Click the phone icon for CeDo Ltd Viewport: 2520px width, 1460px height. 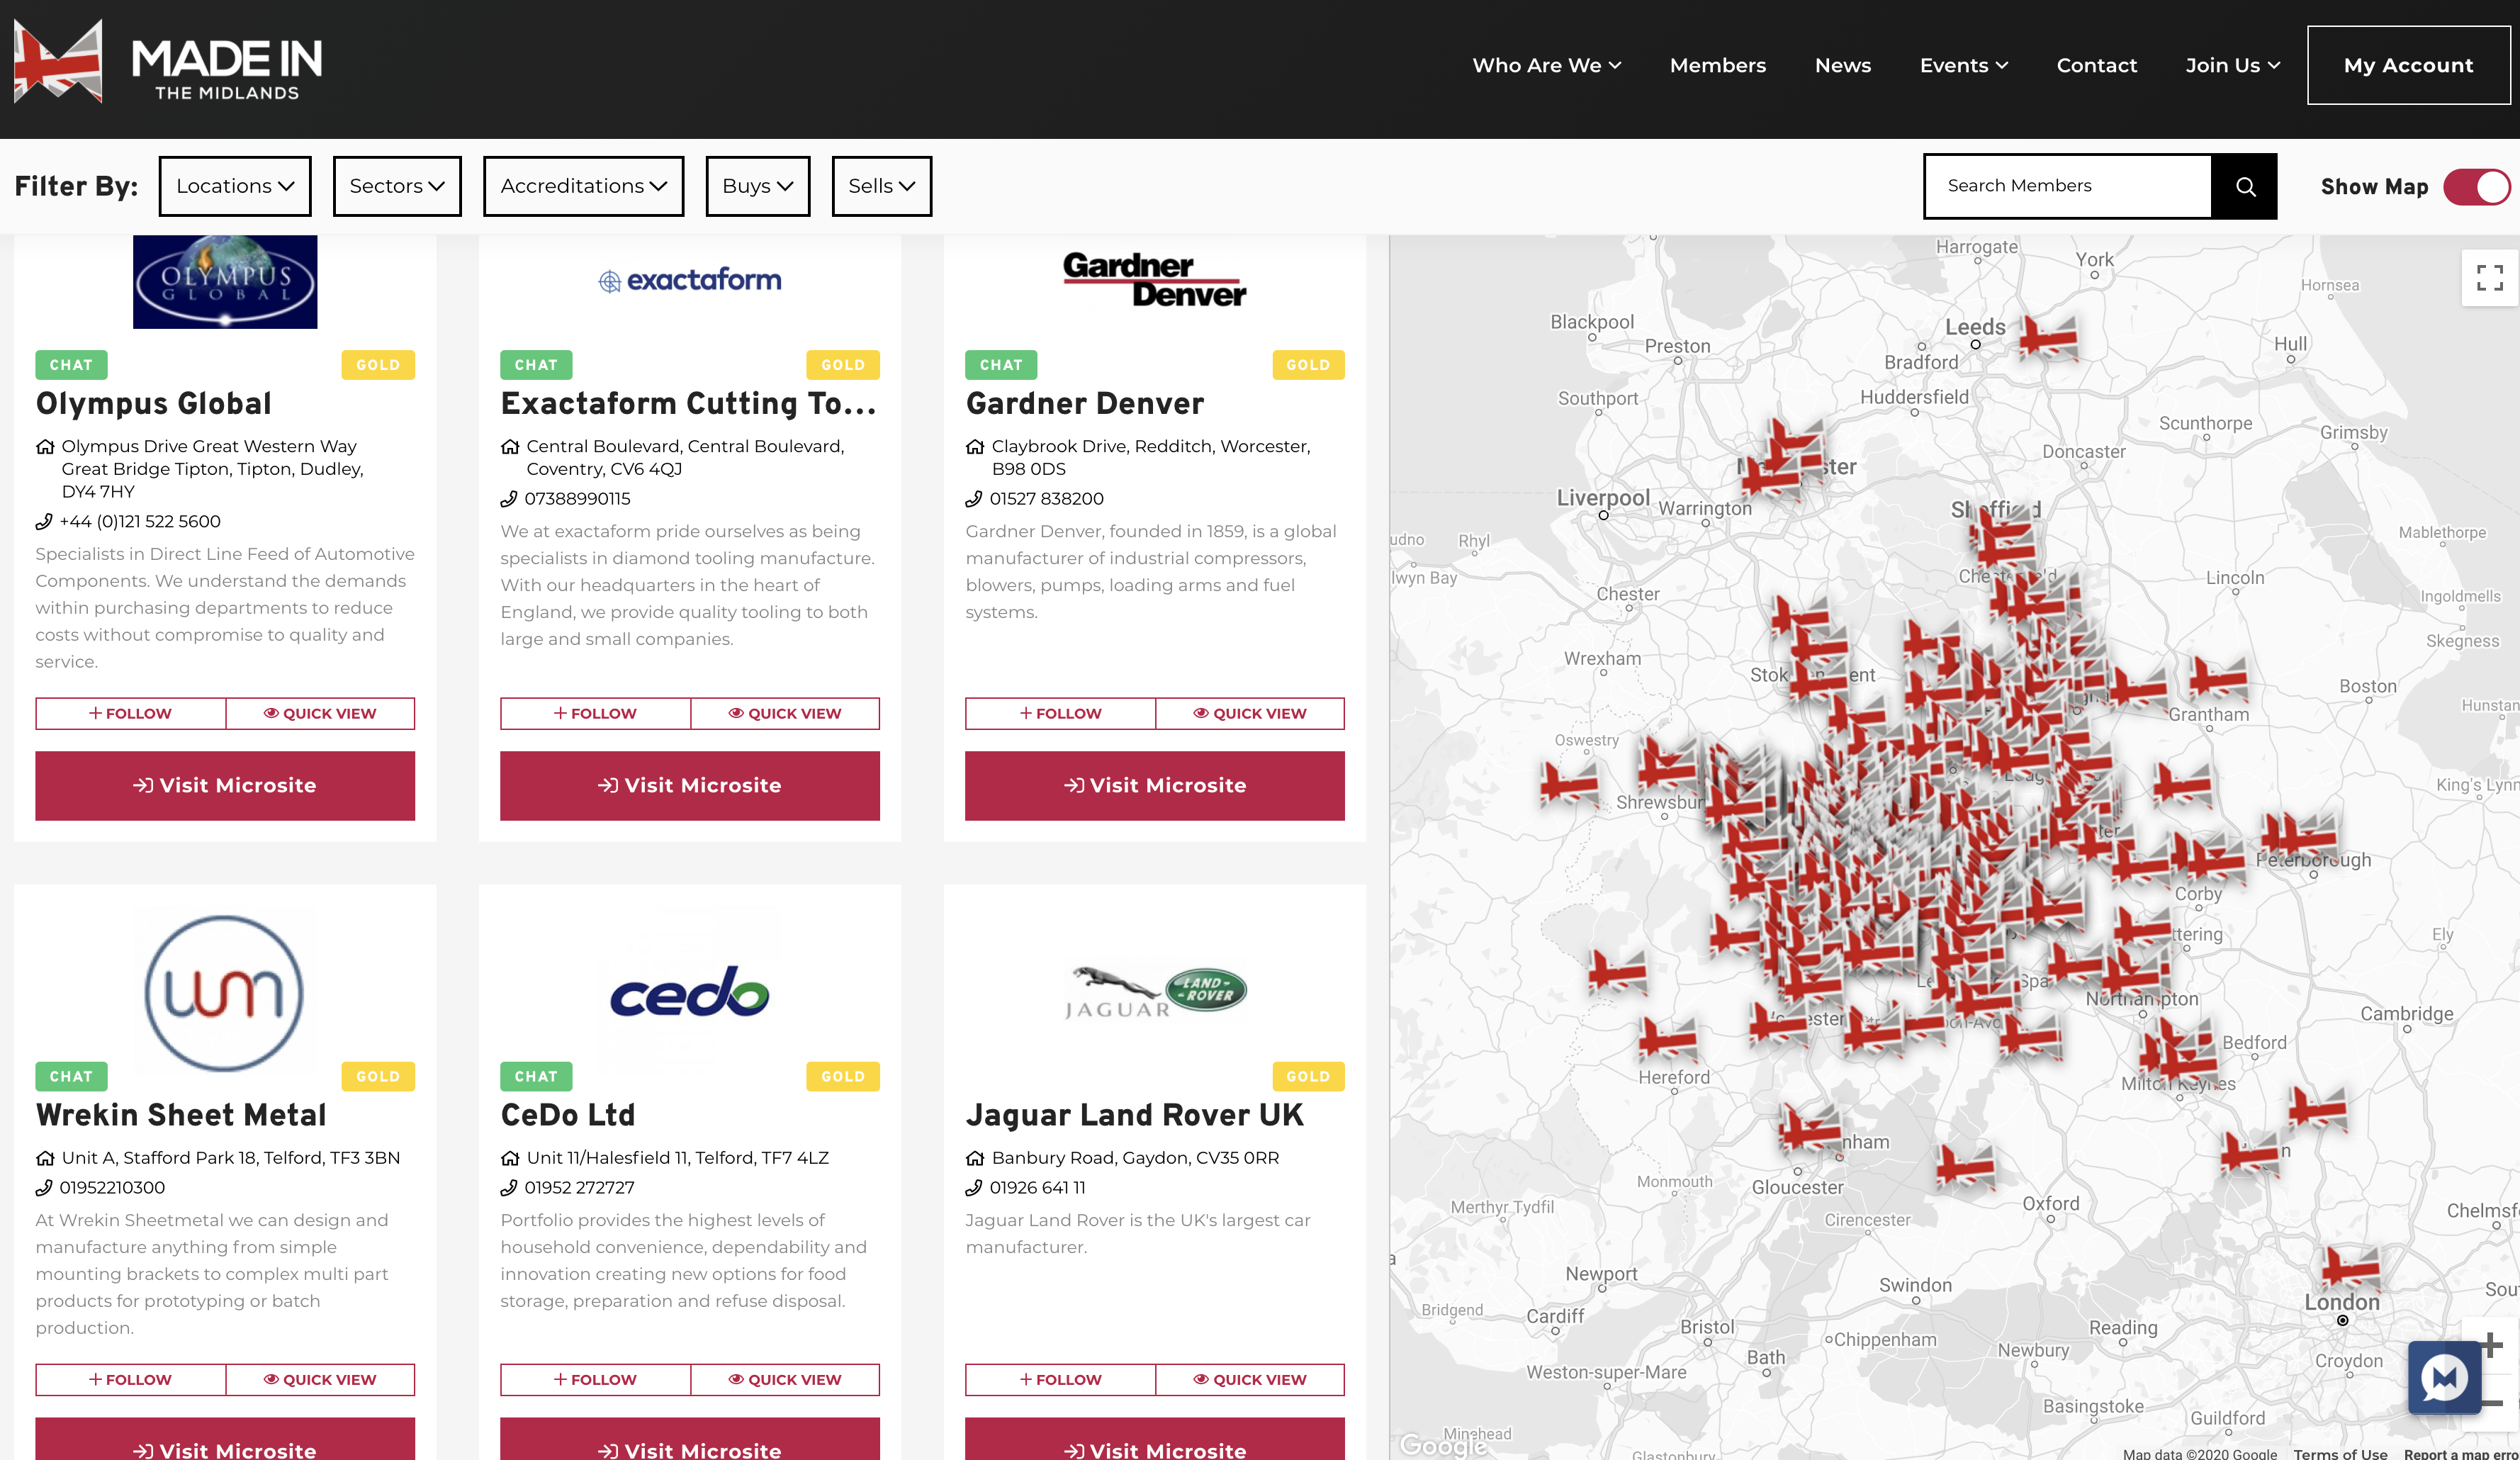click(x=509, y=1187)
